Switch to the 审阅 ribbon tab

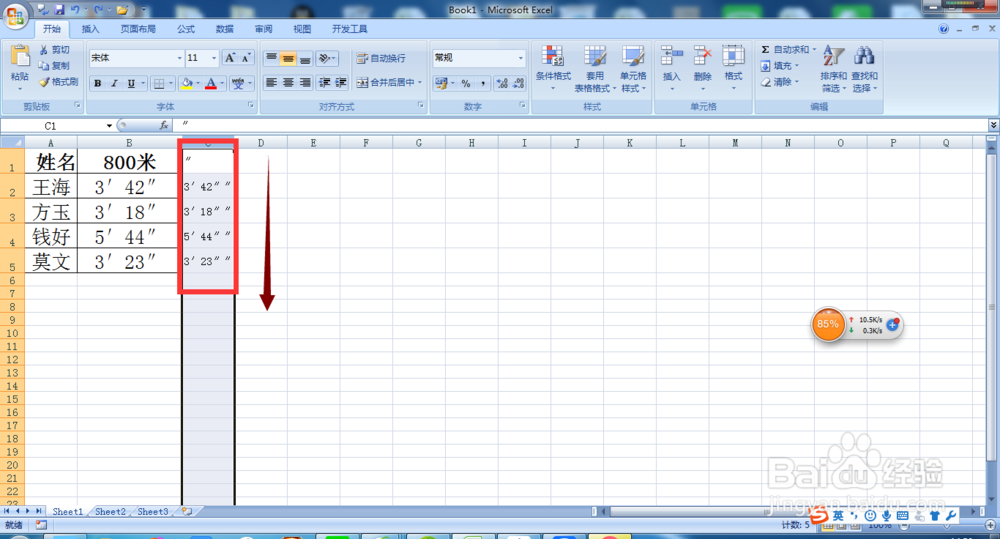pos(263,29)
